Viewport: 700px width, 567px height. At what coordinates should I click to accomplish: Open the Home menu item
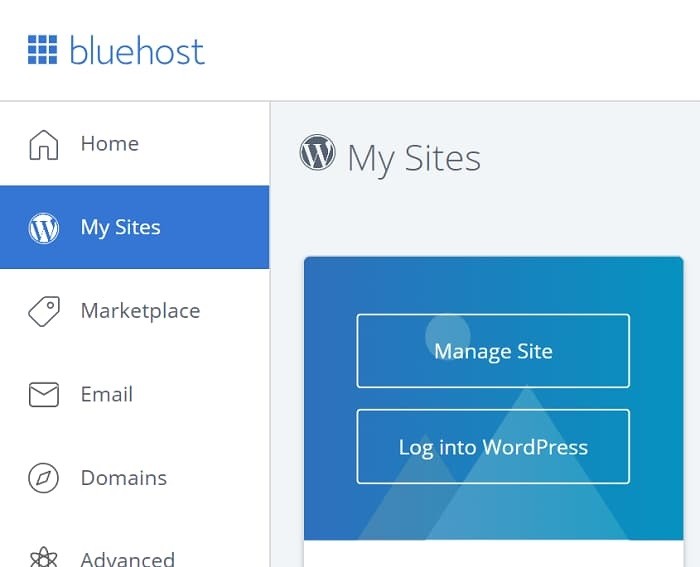click(x=134, y=144)
